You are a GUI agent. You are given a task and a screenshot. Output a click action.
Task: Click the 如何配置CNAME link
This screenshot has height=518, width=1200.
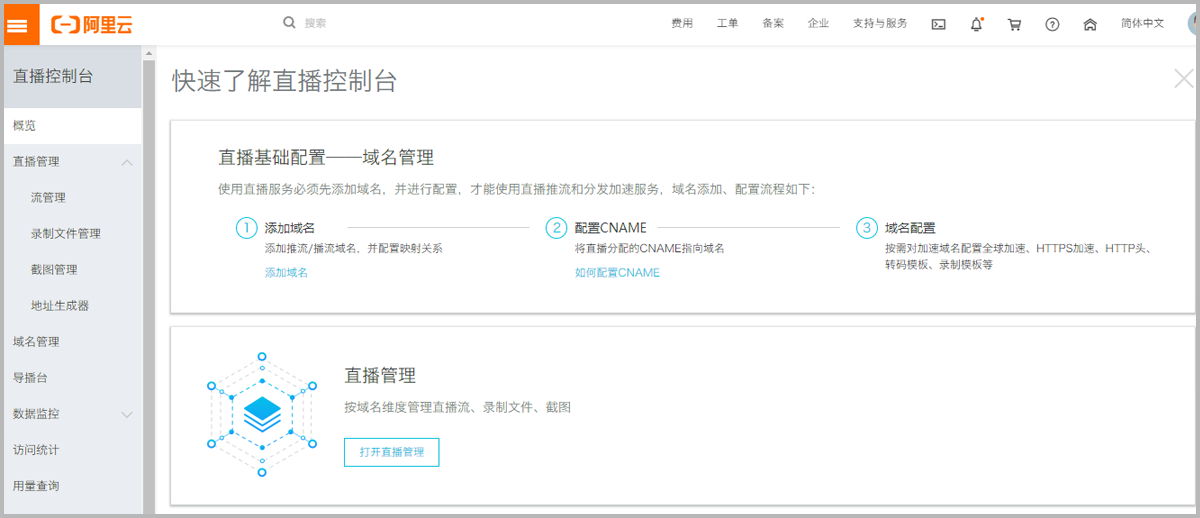coord(617,272)
